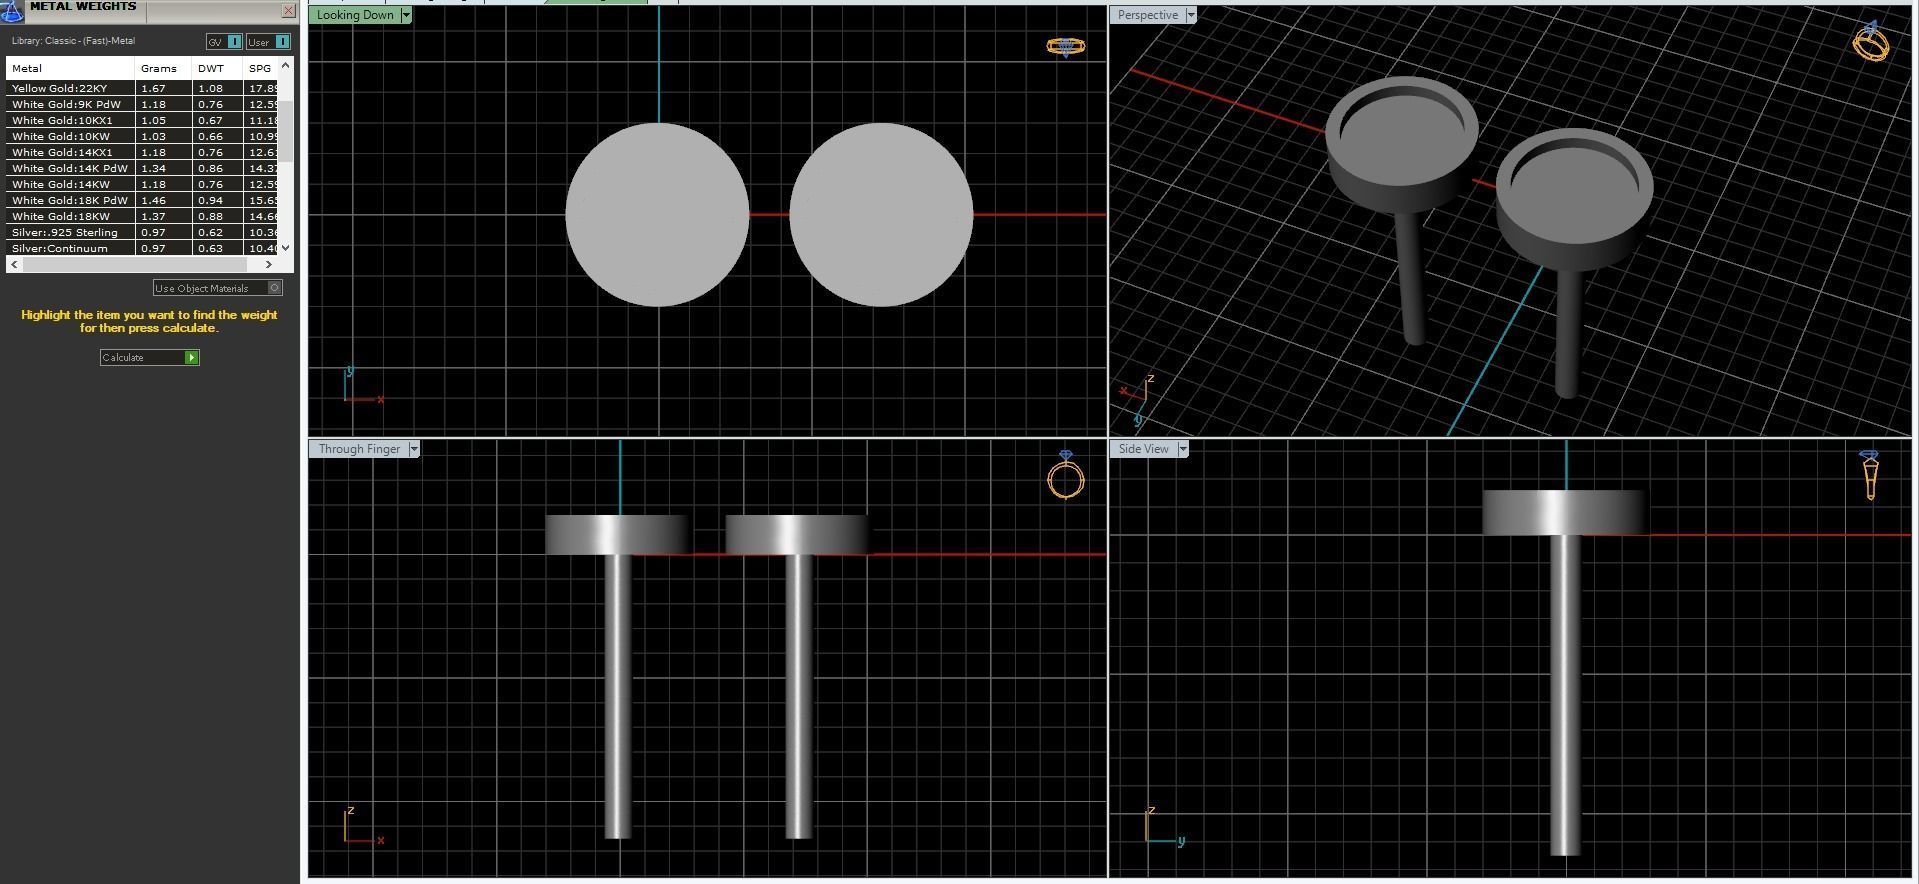Select the White Gold:18KW row
Image resolution: width=1919 pixels, height=884 pixels.
143,216
